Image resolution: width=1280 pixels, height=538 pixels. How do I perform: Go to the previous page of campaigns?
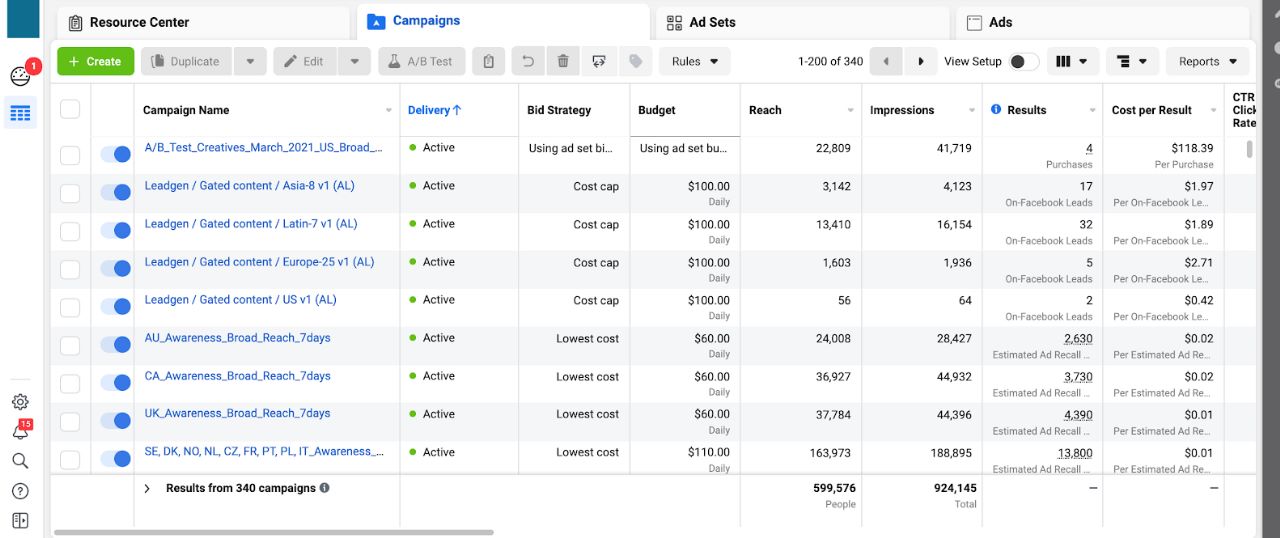(885, 61)
